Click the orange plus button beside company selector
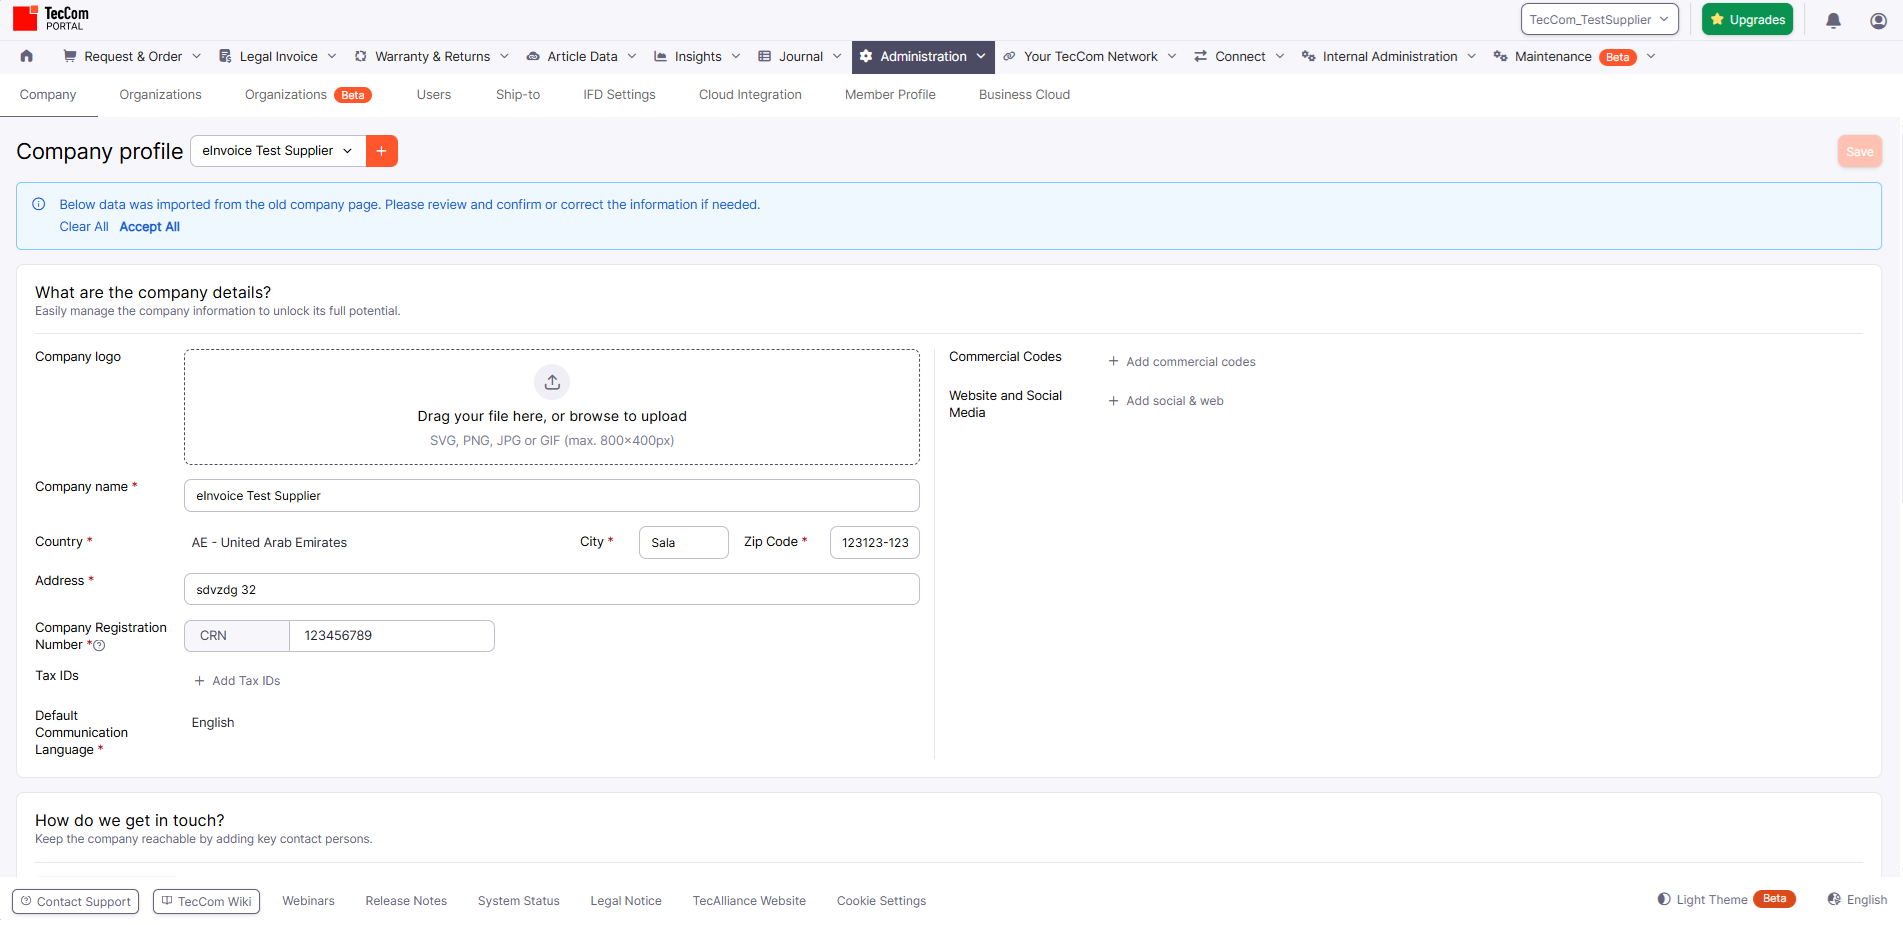This screenshot has height=925, width=1903. click(382, 151)
